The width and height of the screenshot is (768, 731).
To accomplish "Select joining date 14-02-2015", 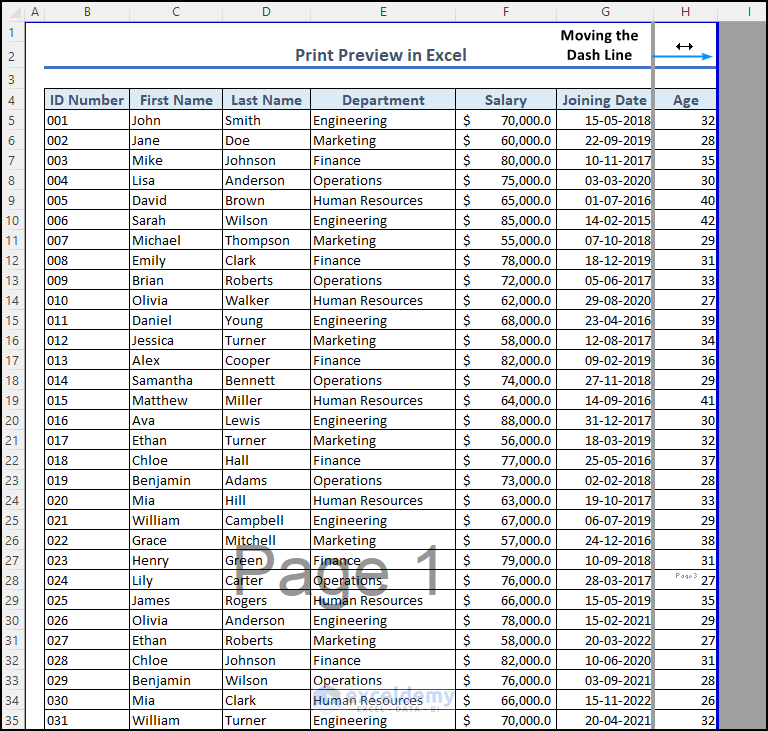I will pos(604,221).
